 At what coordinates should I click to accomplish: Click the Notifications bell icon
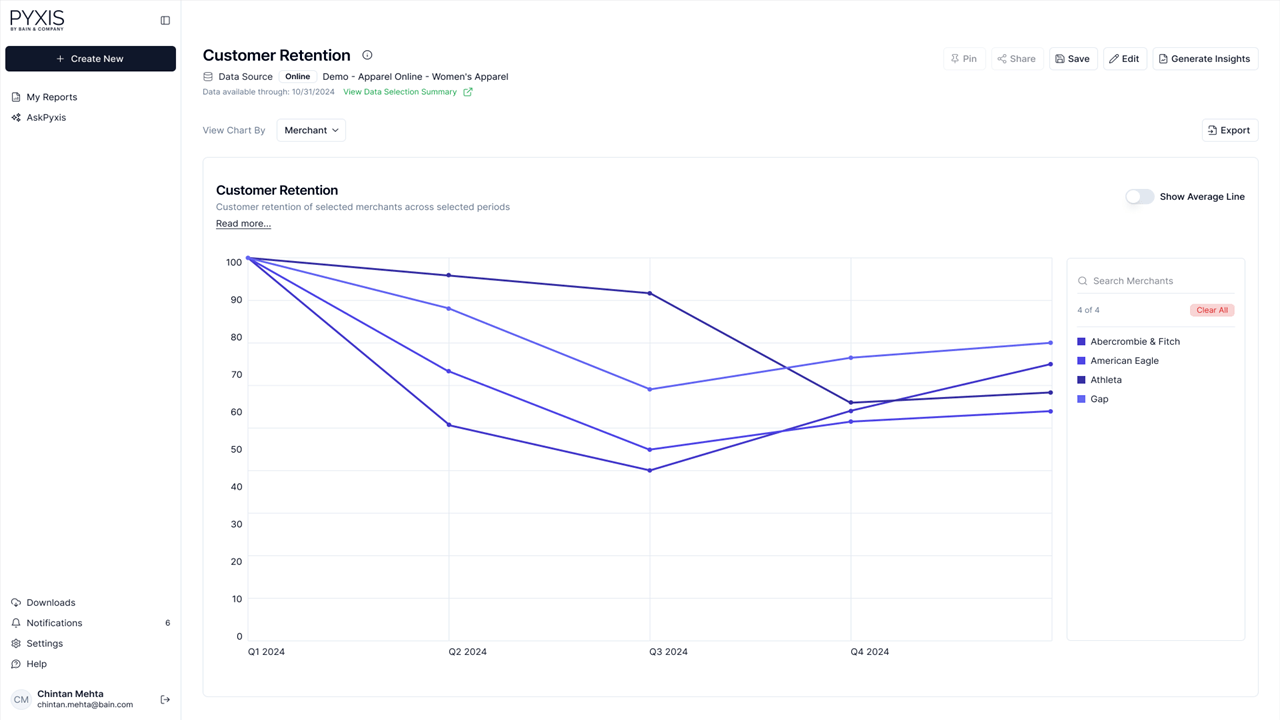coord(16,623)
